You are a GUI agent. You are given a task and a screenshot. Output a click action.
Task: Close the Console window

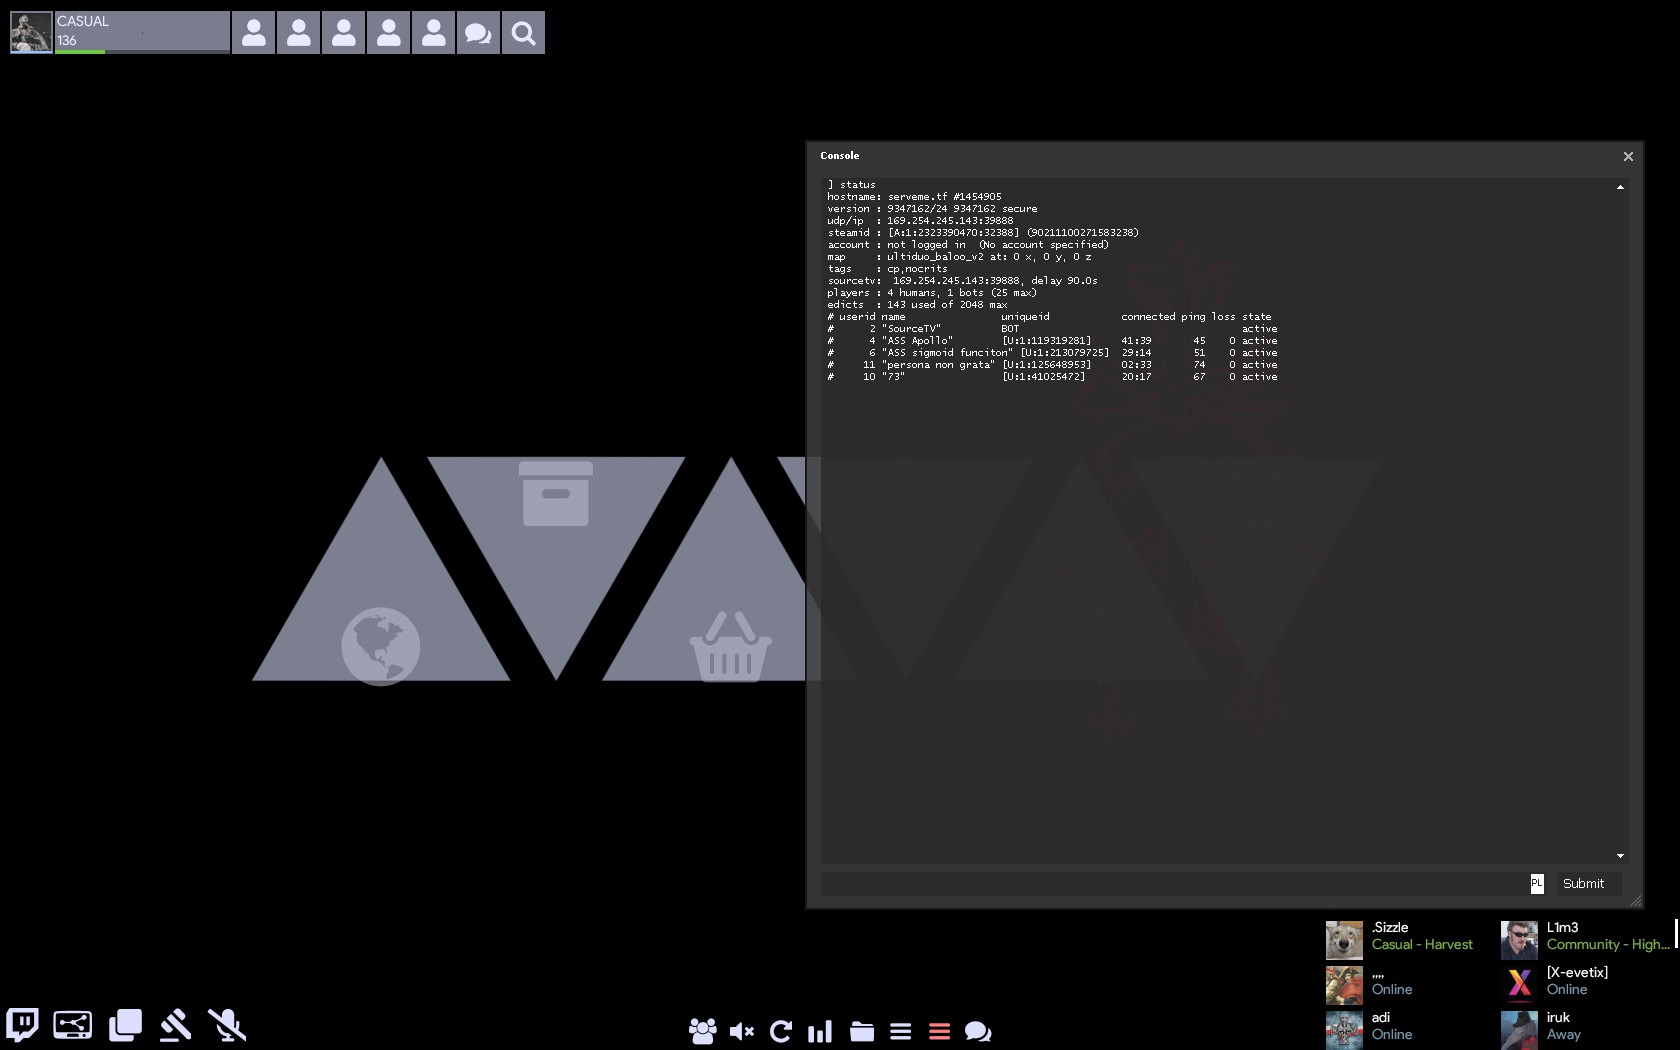(1628, 156)
